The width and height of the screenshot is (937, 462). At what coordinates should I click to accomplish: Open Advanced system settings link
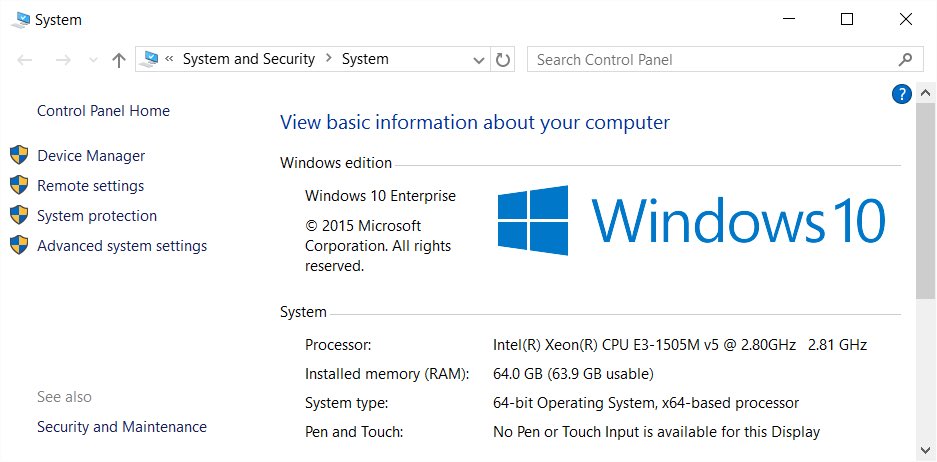click(122, 246)
